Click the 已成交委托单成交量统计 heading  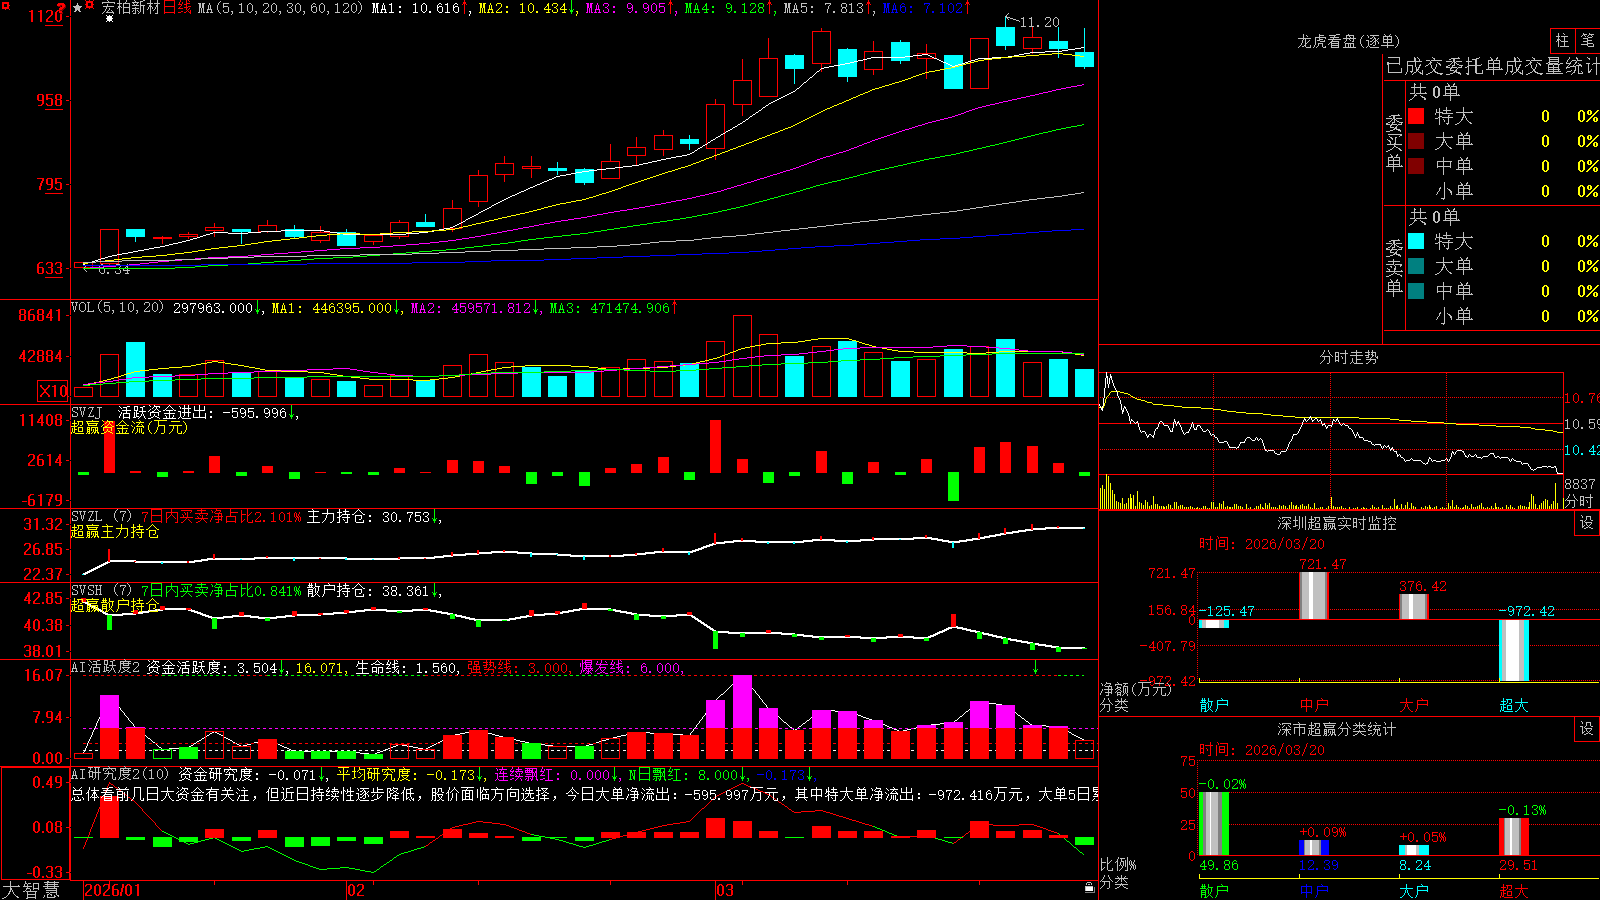(x=1492, y=66)
